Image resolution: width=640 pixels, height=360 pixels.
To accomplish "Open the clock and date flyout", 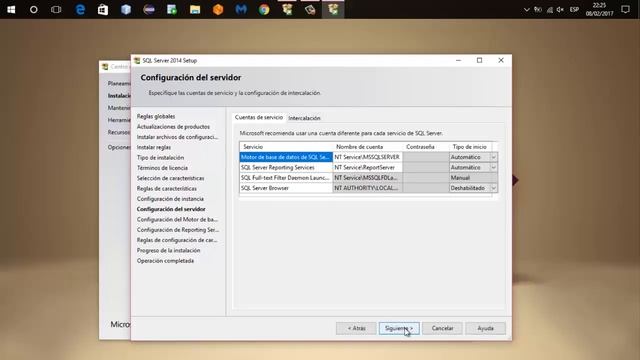I will click(599, 9).
